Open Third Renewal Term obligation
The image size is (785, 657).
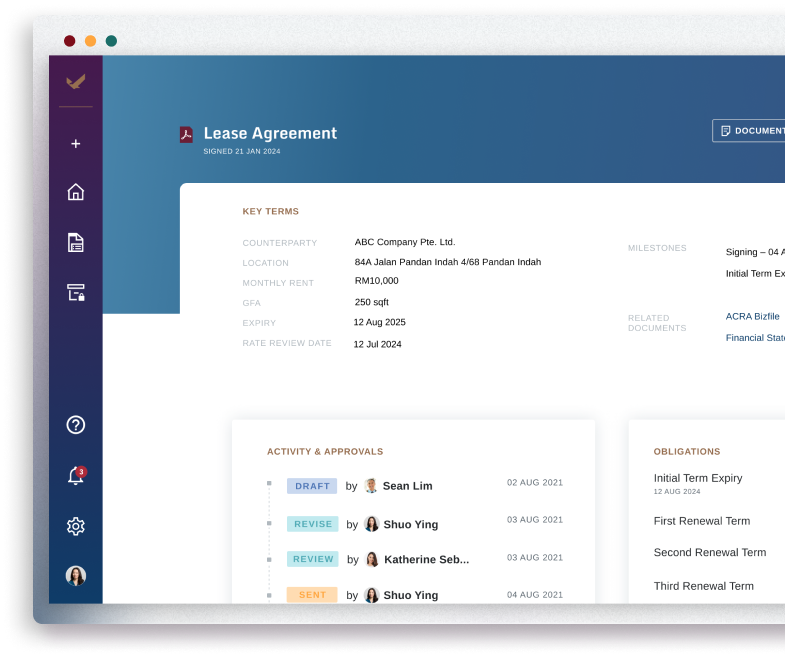click(703, 586)
